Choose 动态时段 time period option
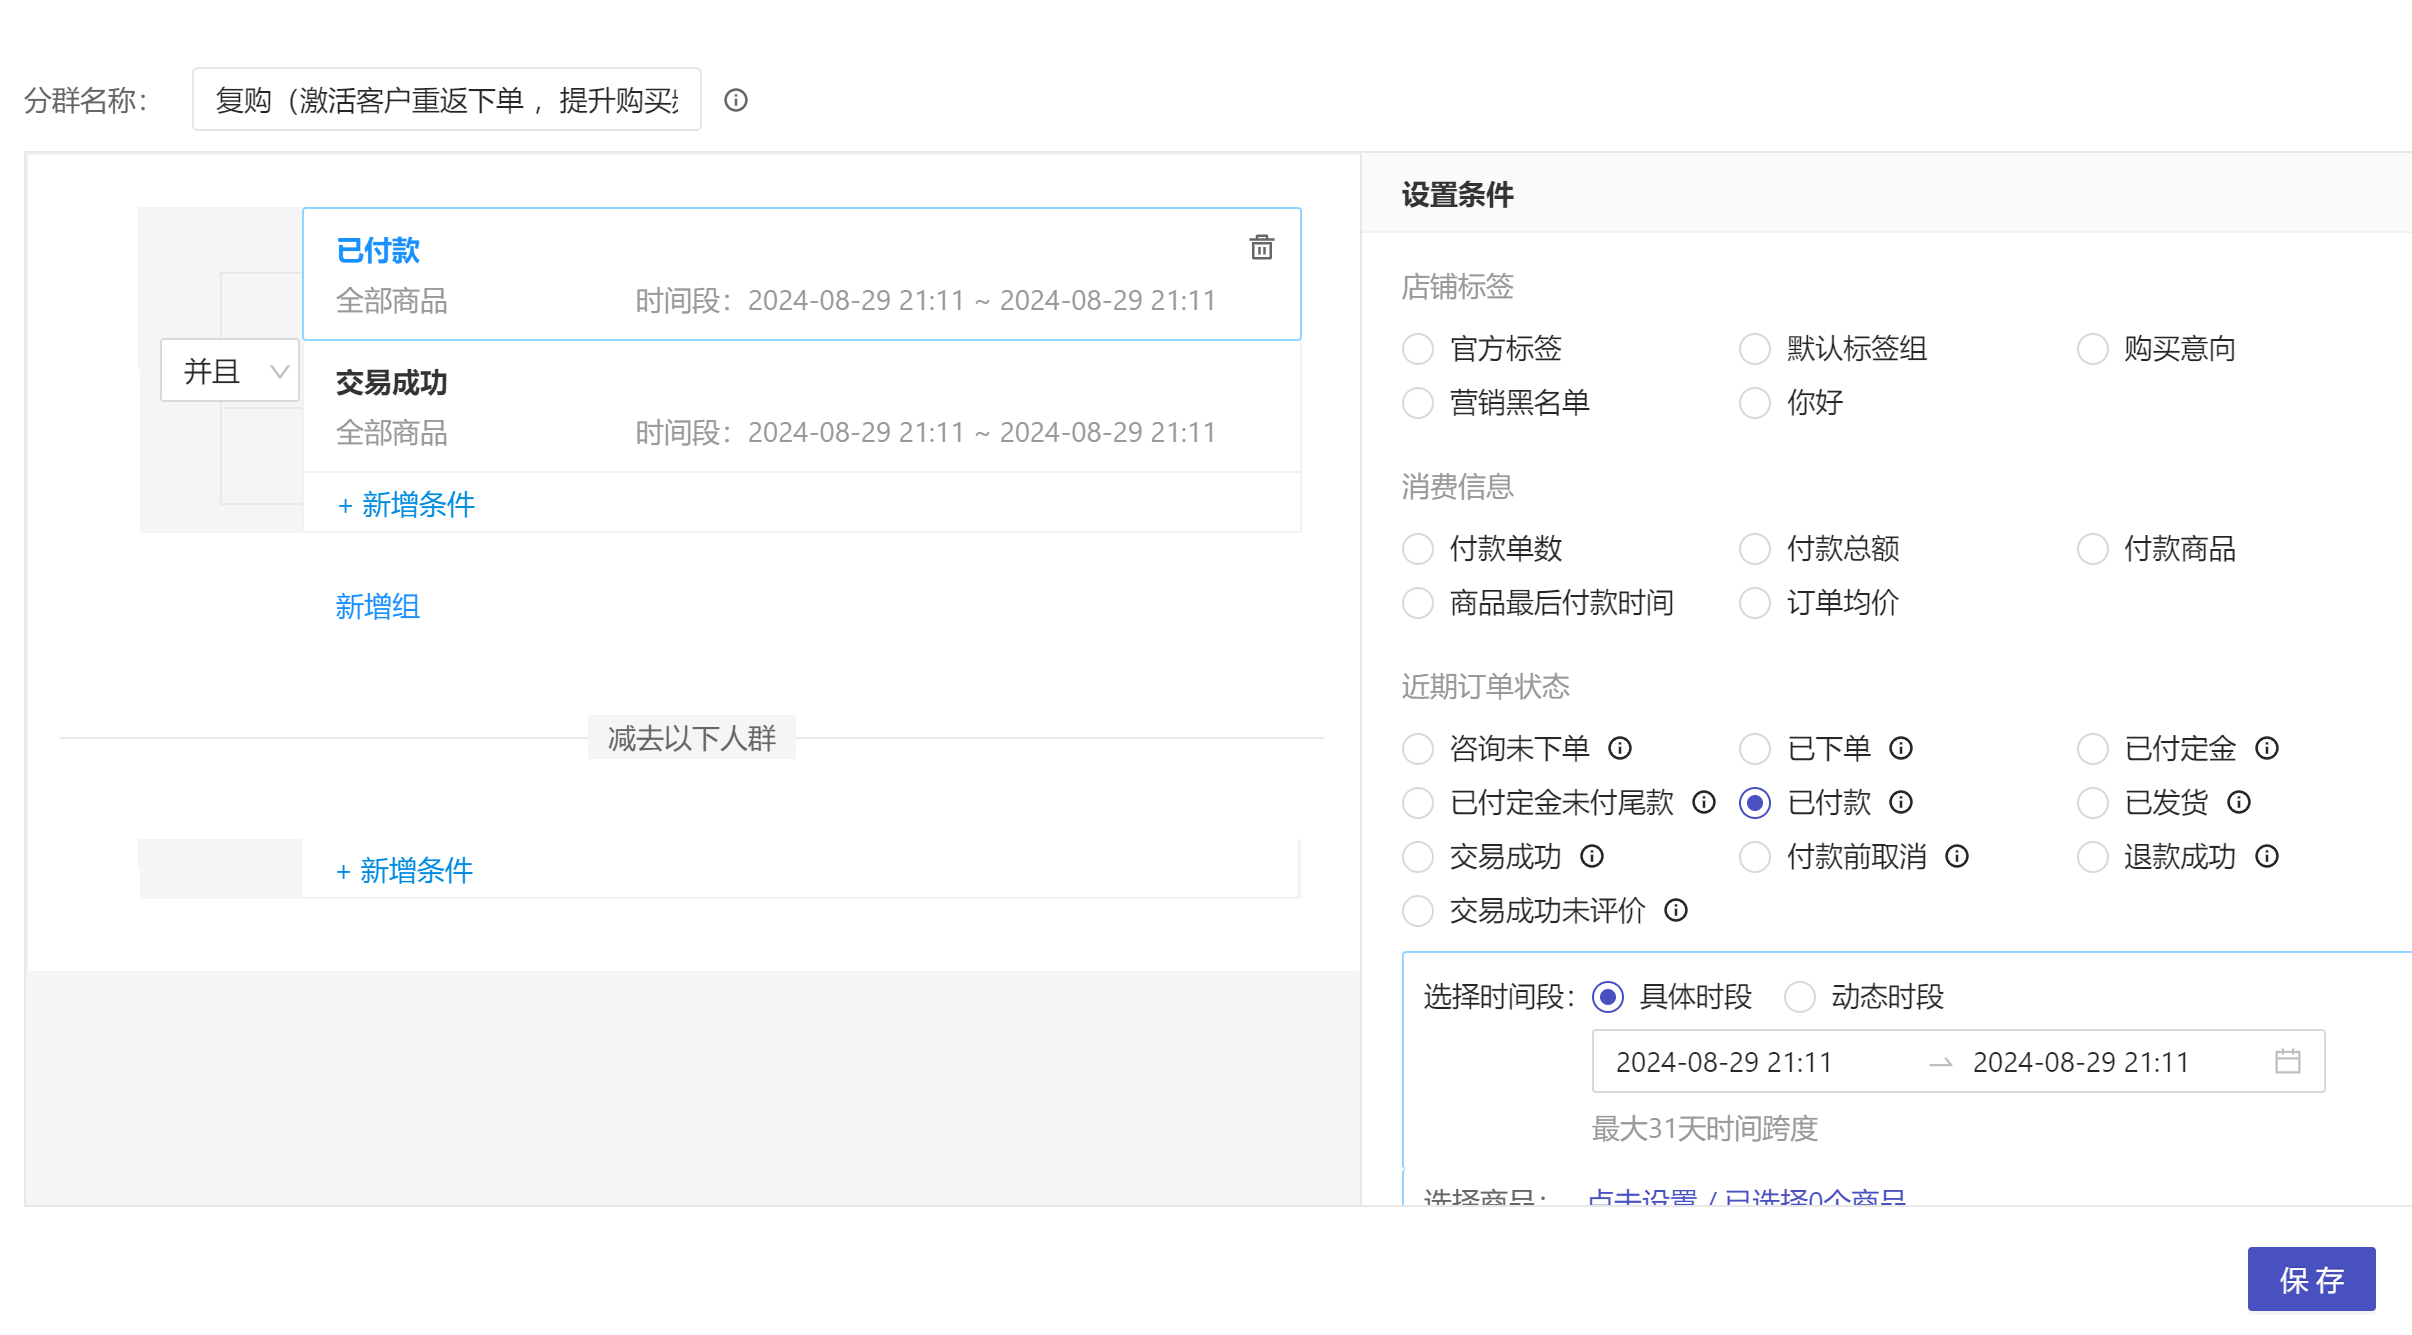 (1799, 997)
